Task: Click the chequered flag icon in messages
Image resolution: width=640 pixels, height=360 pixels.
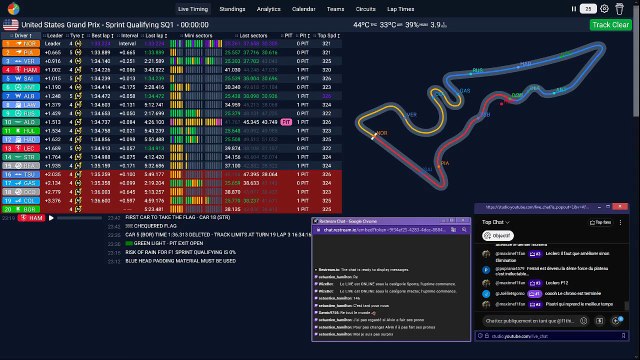Action: point(129,226)
